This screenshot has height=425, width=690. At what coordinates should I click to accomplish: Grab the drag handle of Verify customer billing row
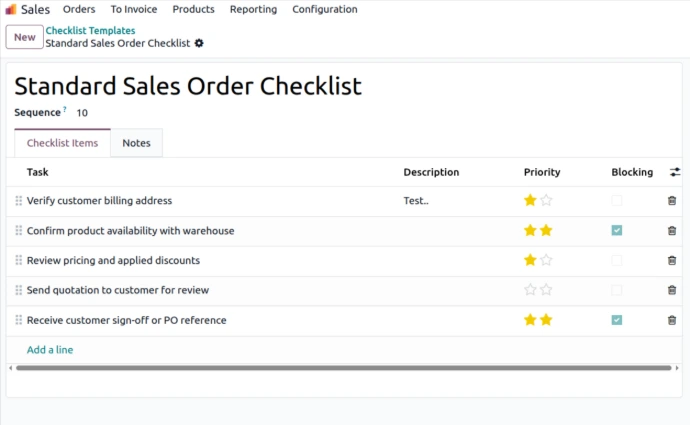pos(18,201)
